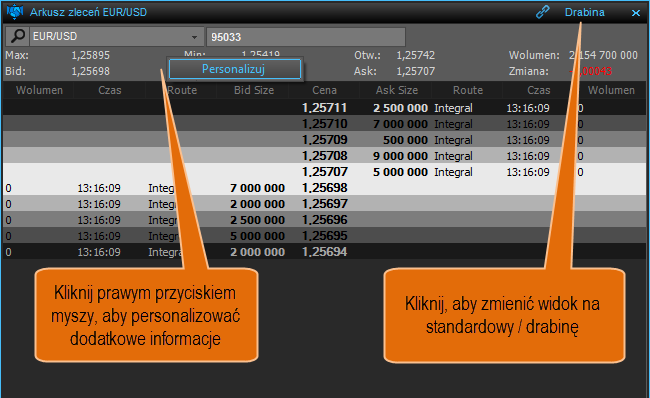Click ask size 9 000 000 cell
650x398 pixels.
click(x=400, y=156)
